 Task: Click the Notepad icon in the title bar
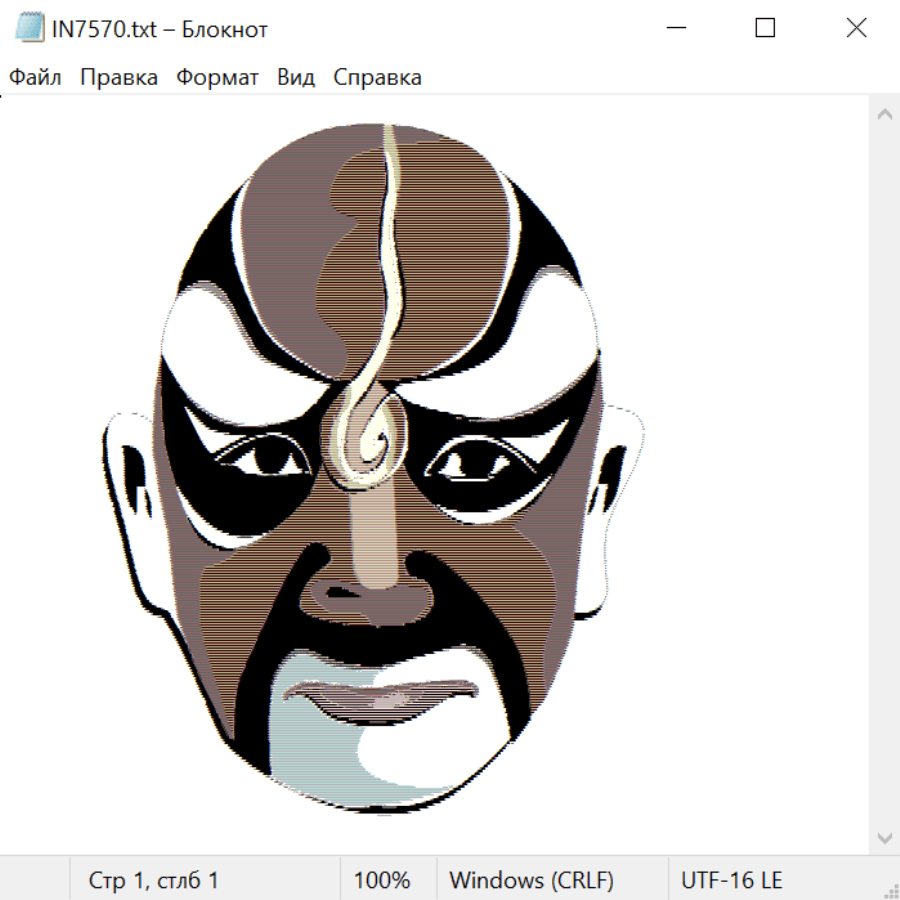coord(28,29)
